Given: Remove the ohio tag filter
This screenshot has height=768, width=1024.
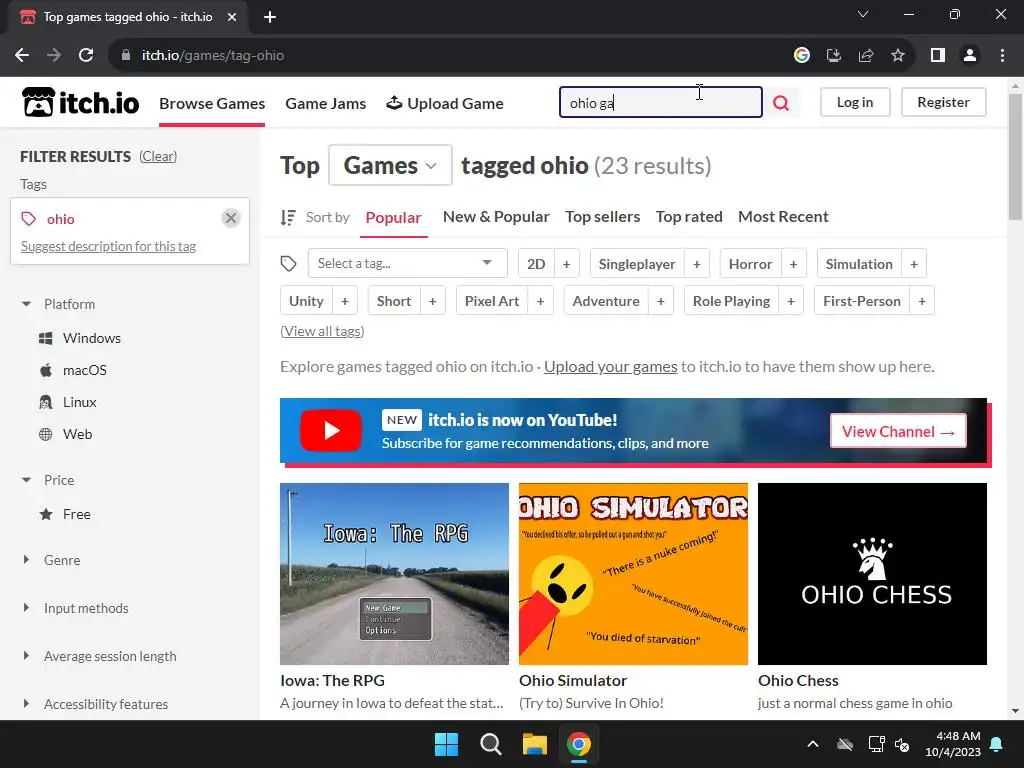Looking at the screenshot, I should pyautogui.click(x=231, y=217).
